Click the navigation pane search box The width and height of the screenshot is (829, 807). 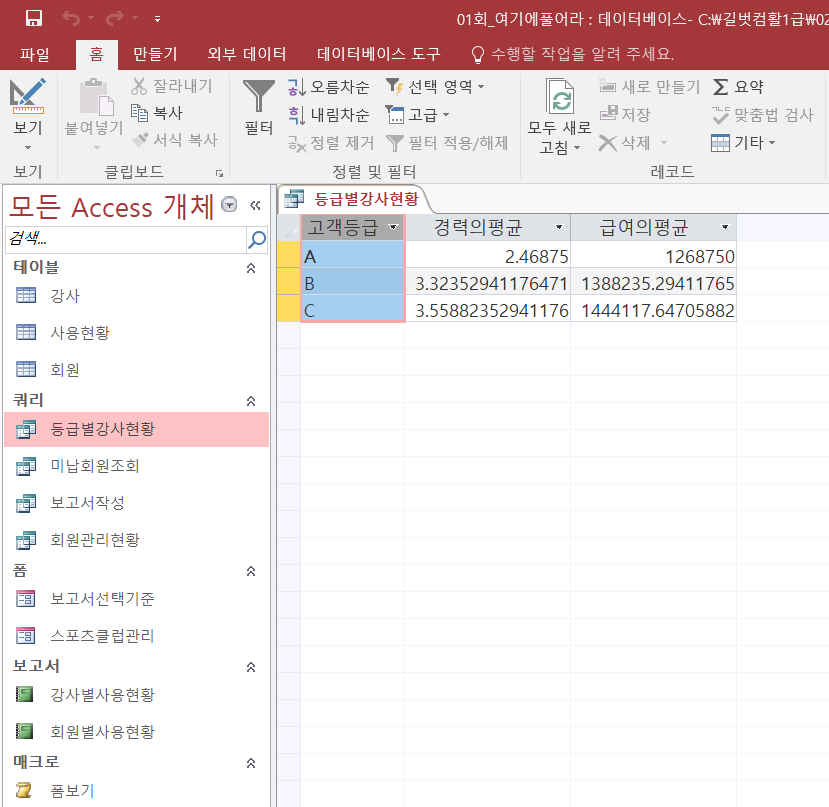(125, 239)
